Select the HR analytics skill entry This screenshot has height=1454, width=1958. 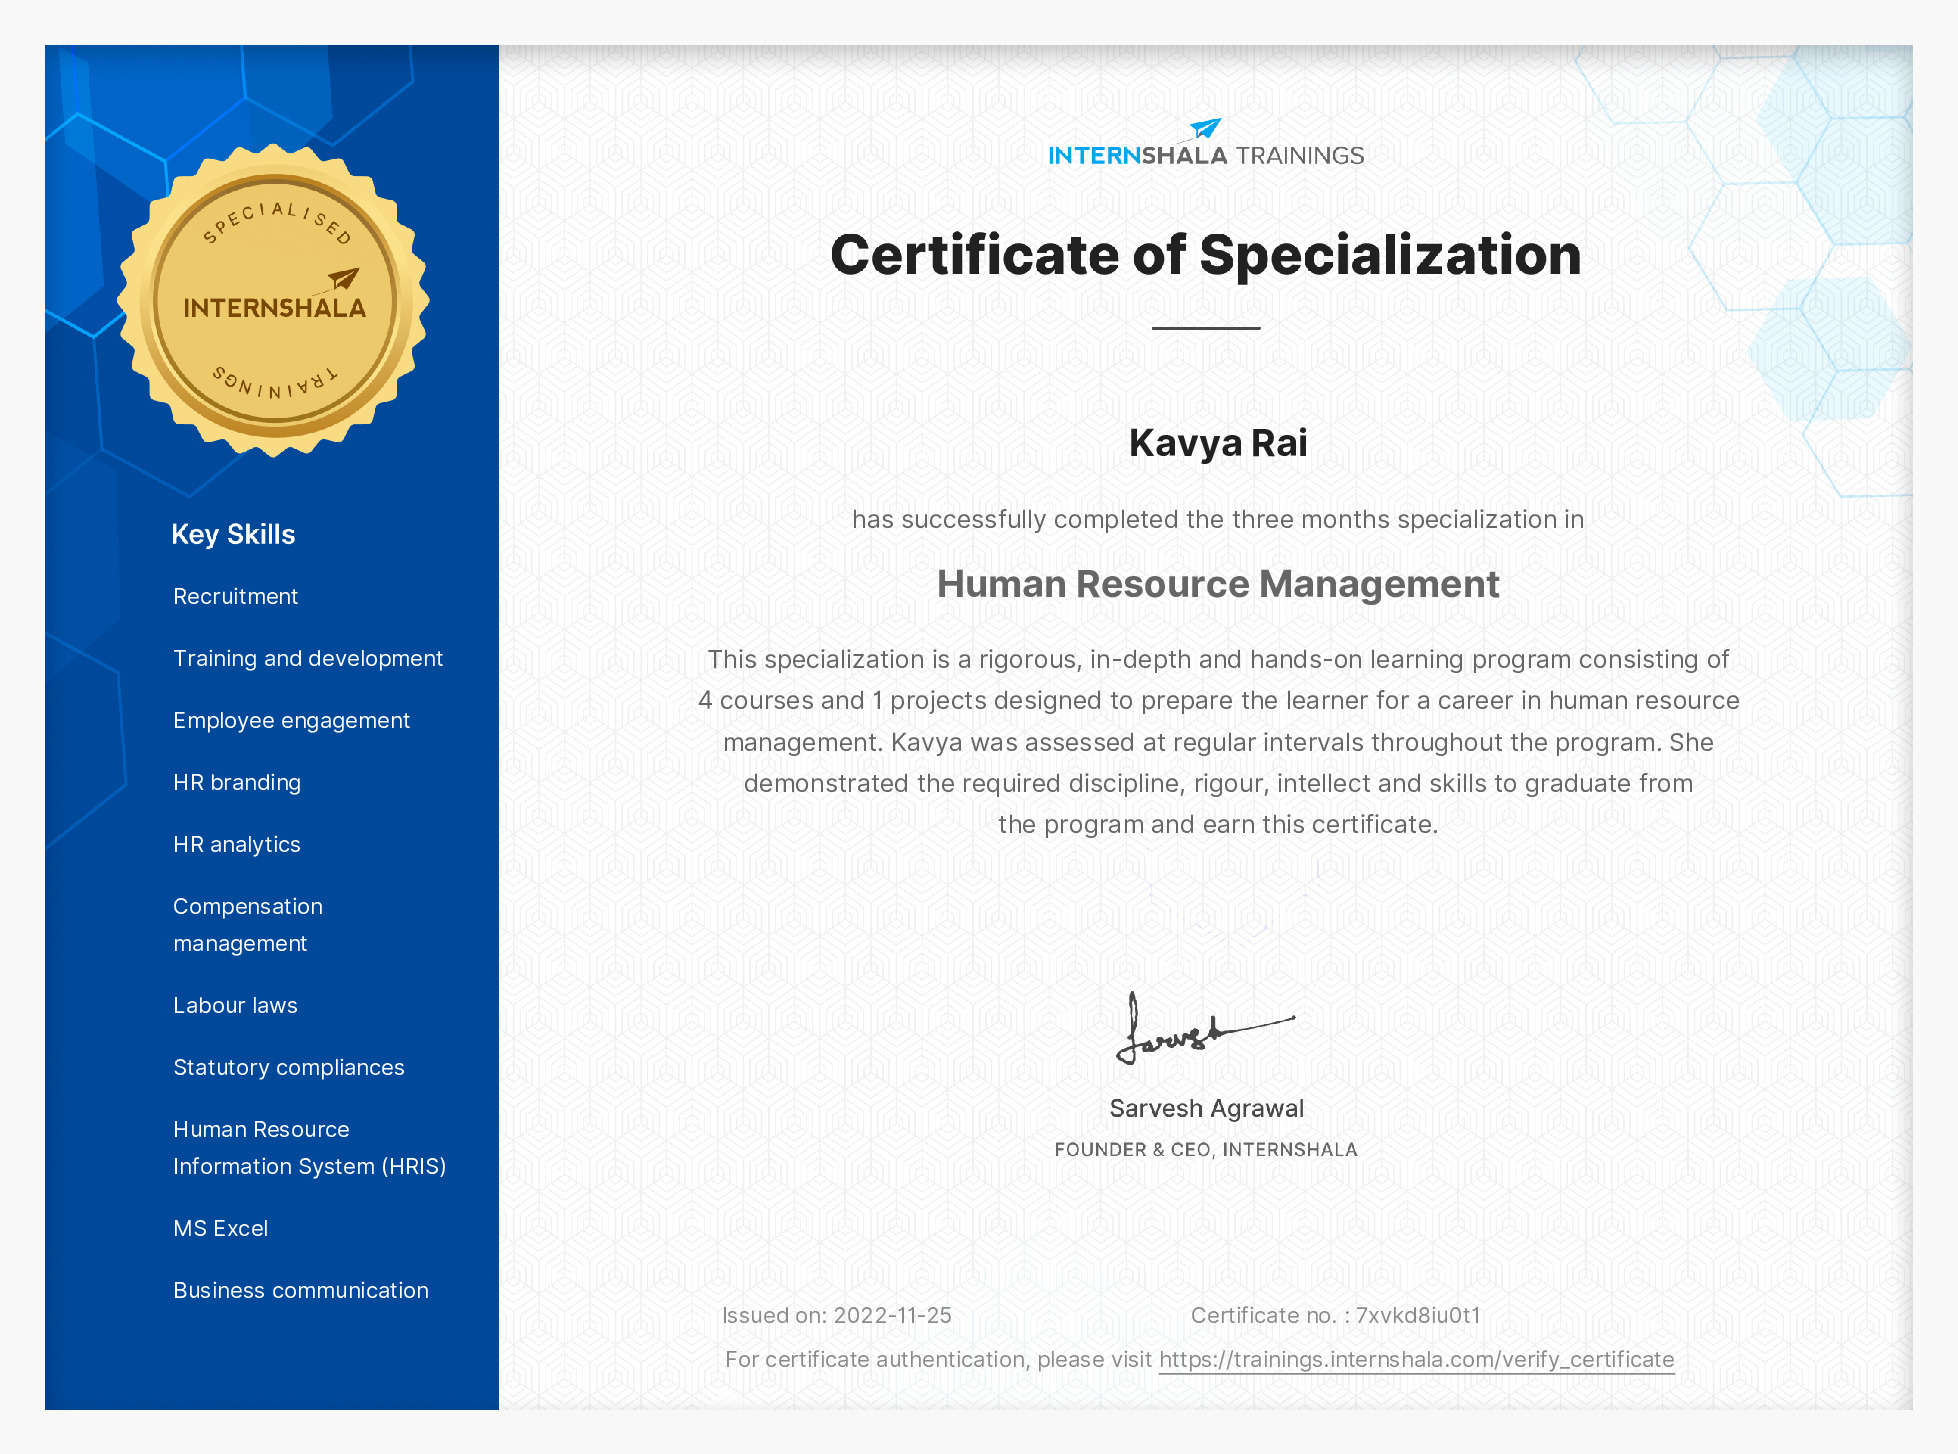[x=236, y=844]
